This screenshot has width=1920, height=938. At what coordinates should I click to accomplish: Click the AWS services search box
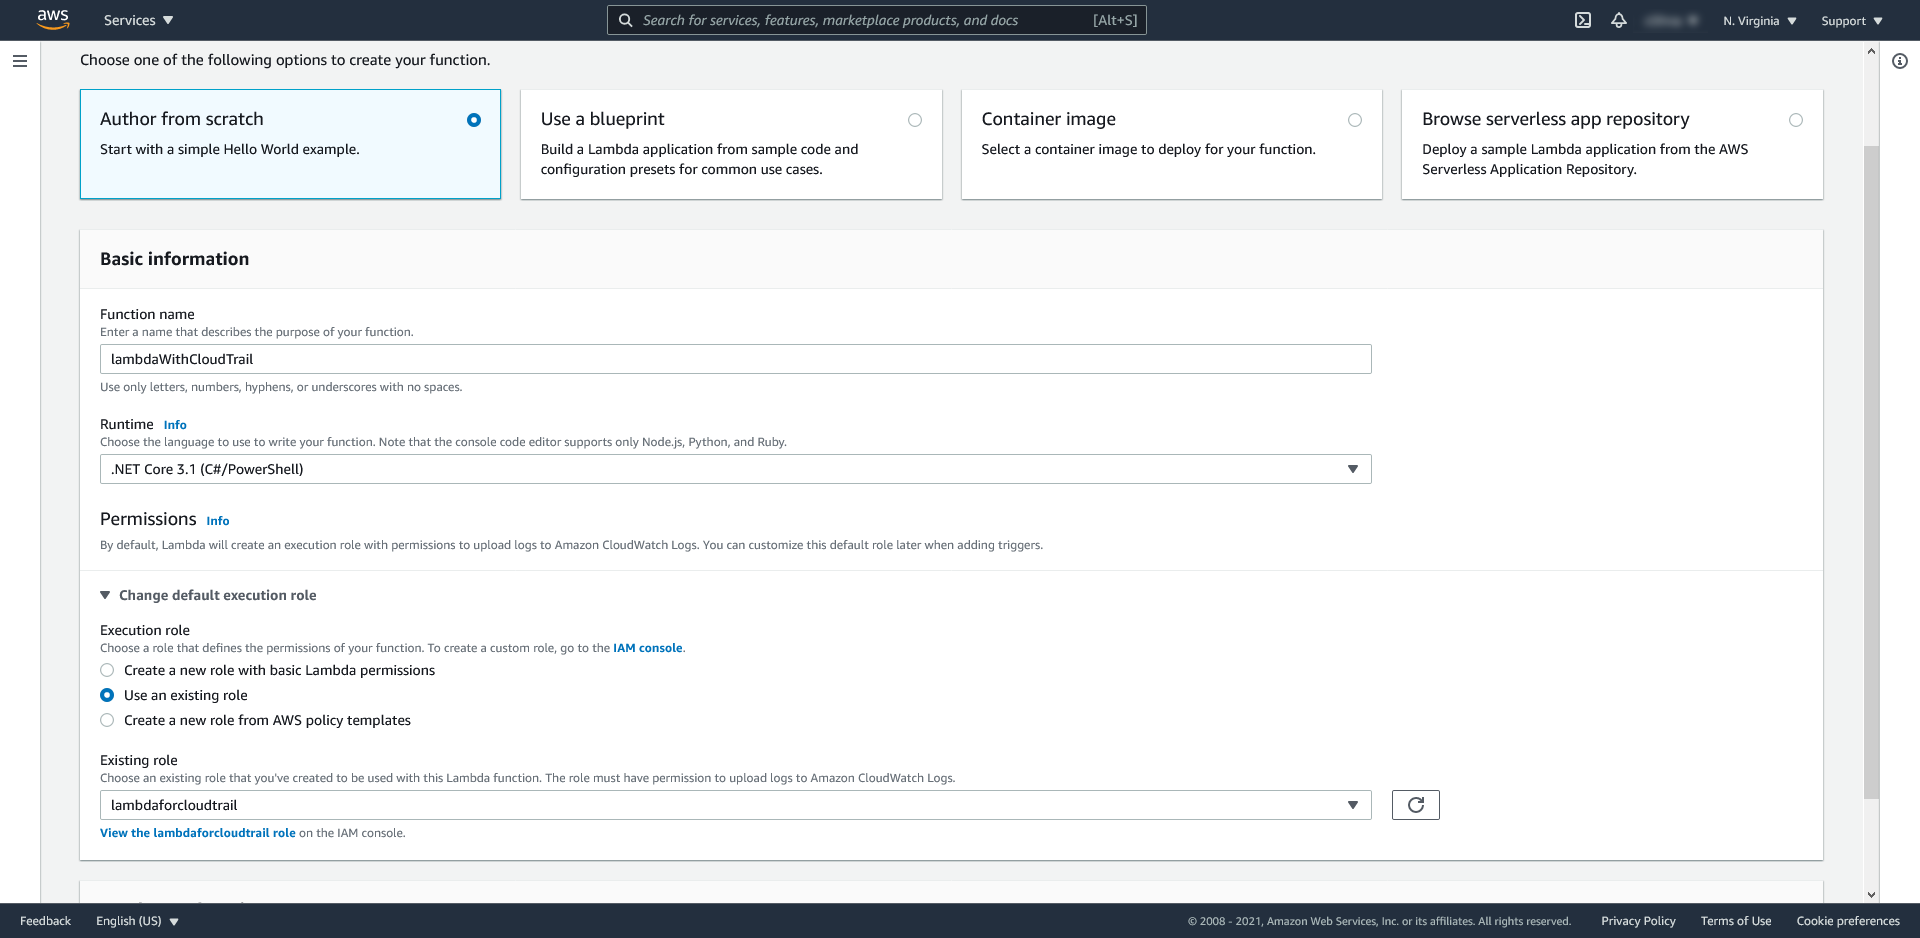876,20
